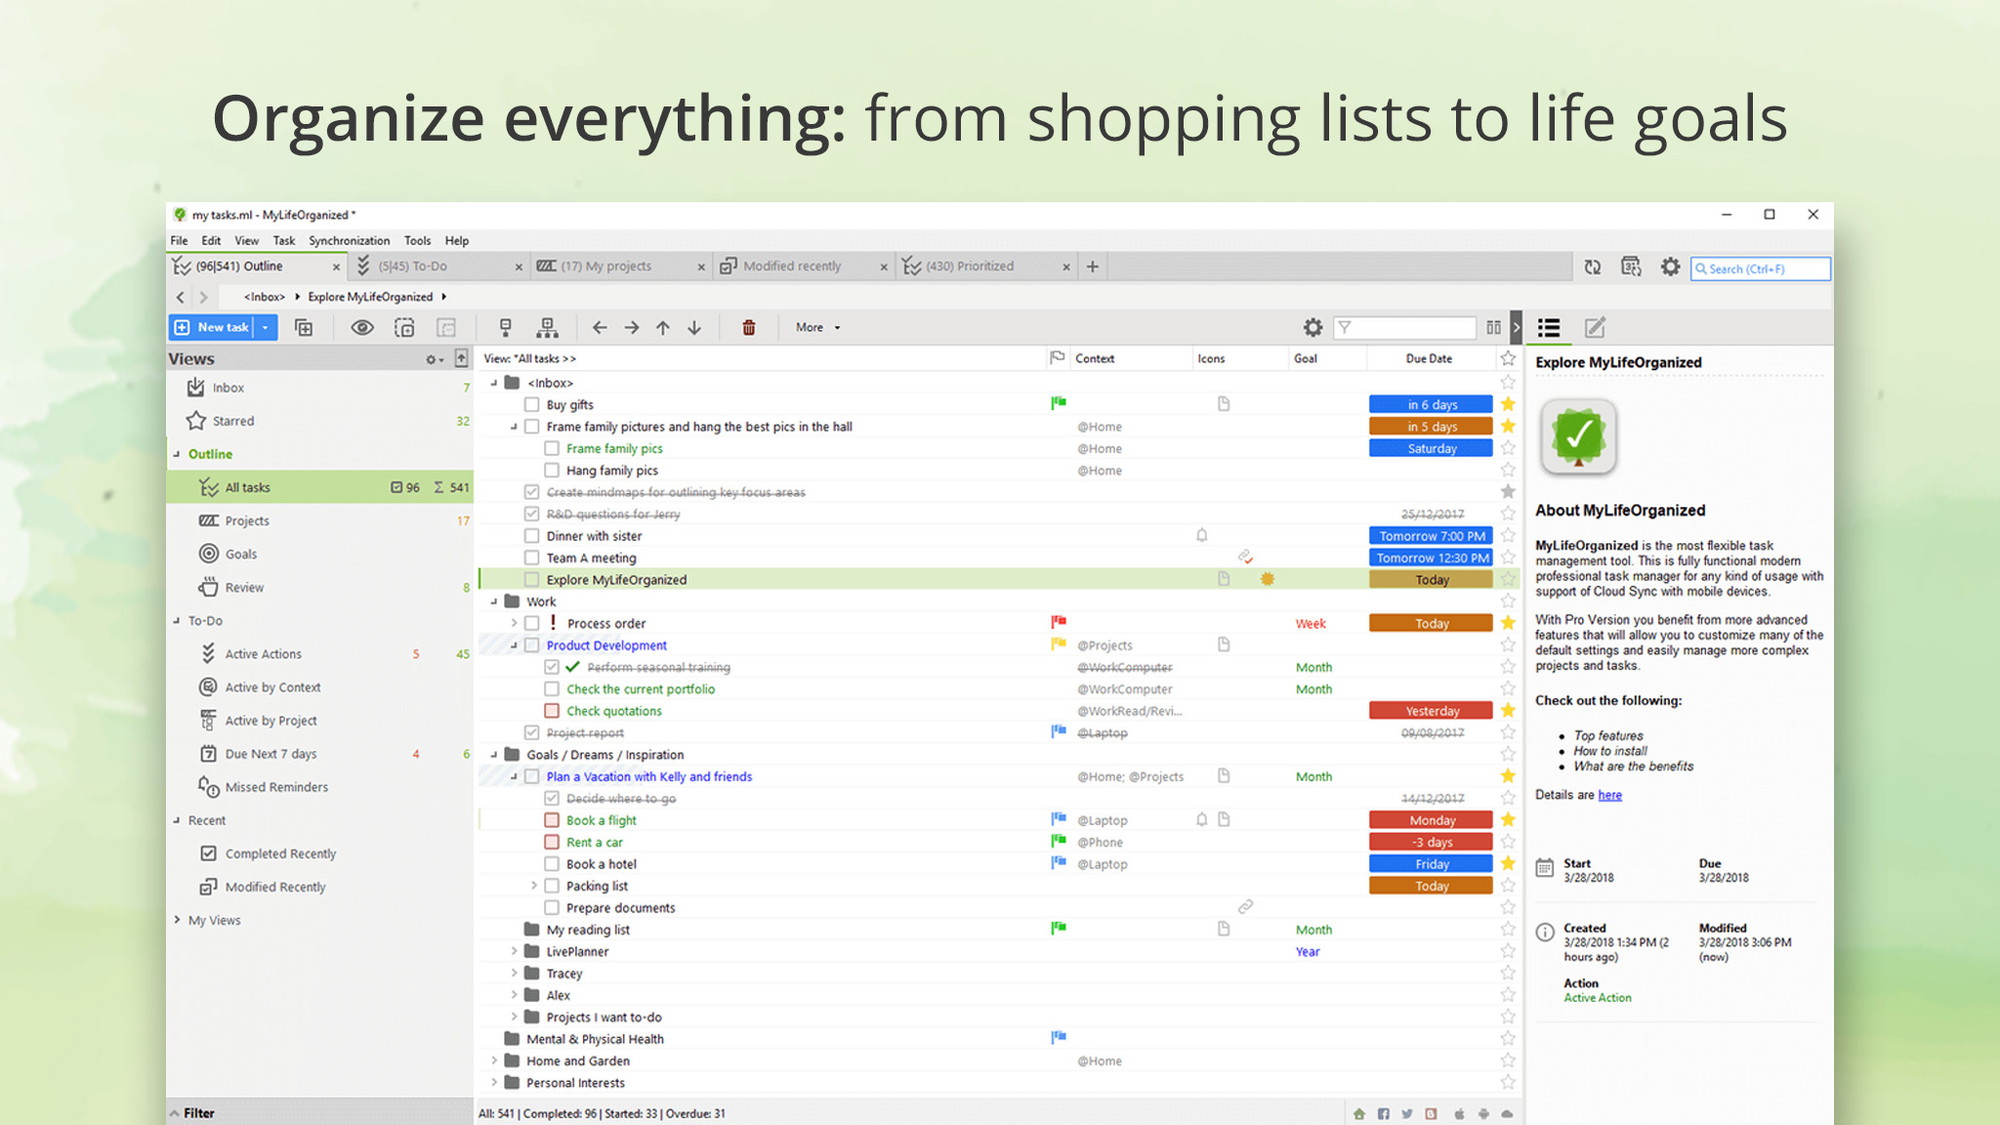Toggle checkbox for Book a flight
This screenshot has height=1125, width=2000.
(551, 820)
